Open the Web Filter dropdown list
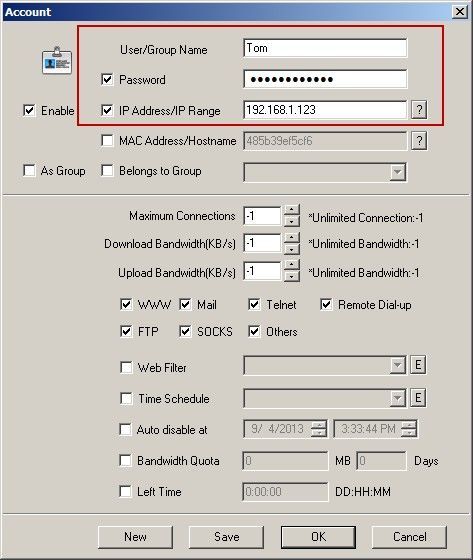Viewport: 473px width, 560px height. click(x=397, y=365)
